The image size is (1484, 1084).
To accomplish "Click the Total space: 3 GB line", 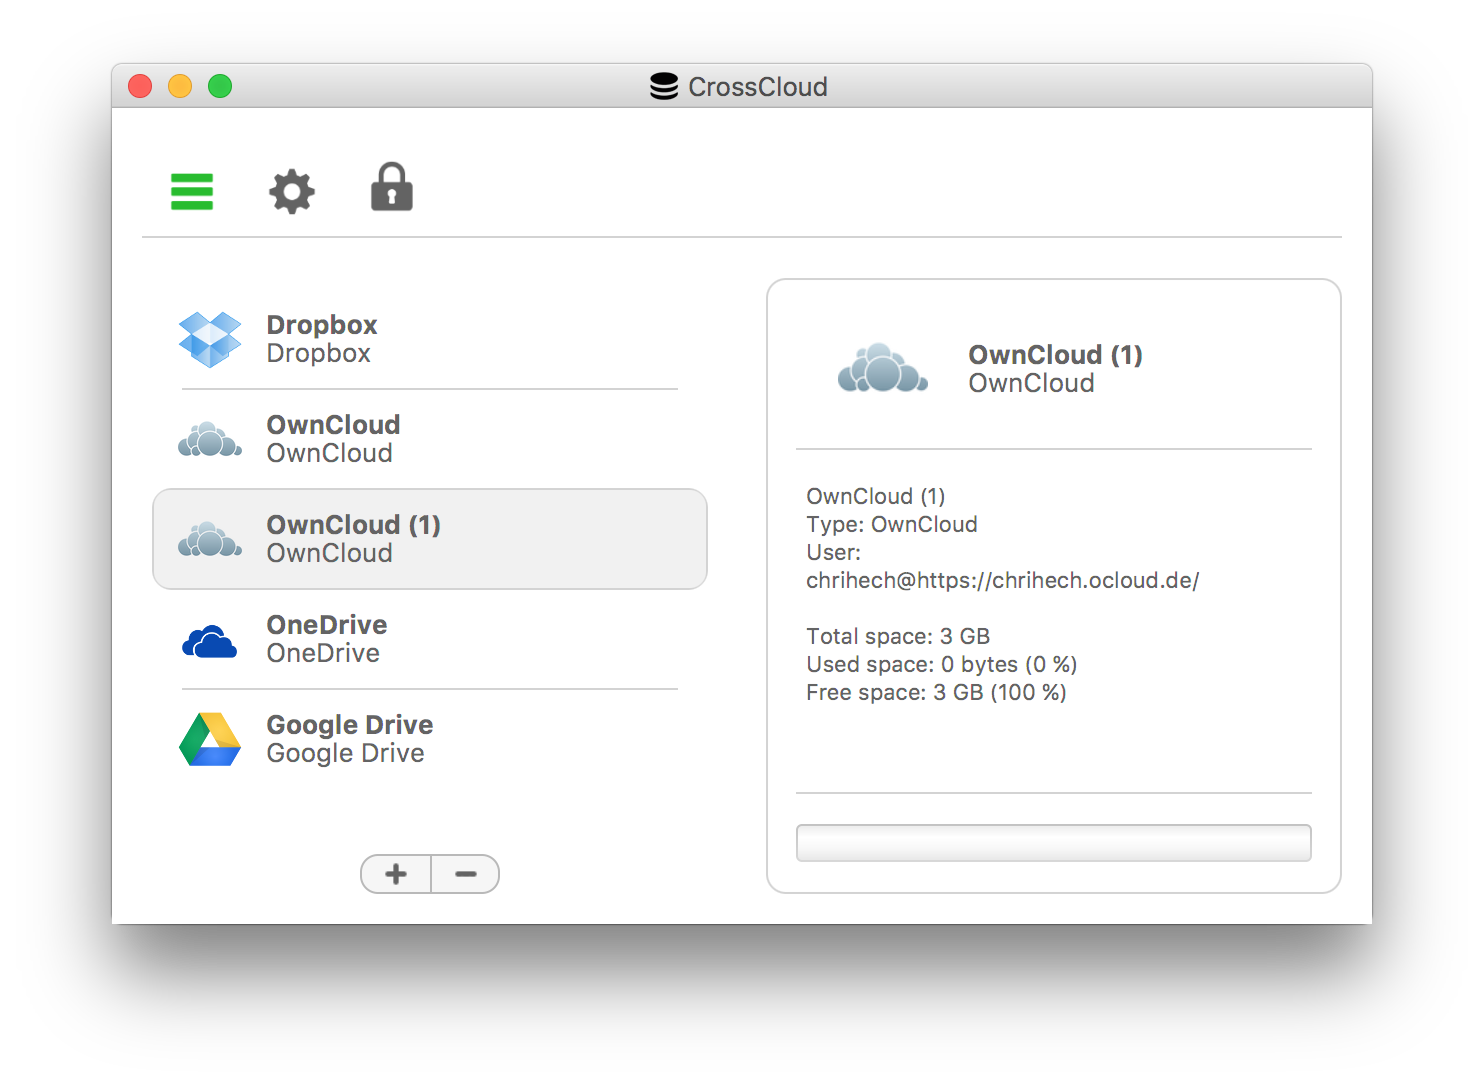I will click(898, 636).
